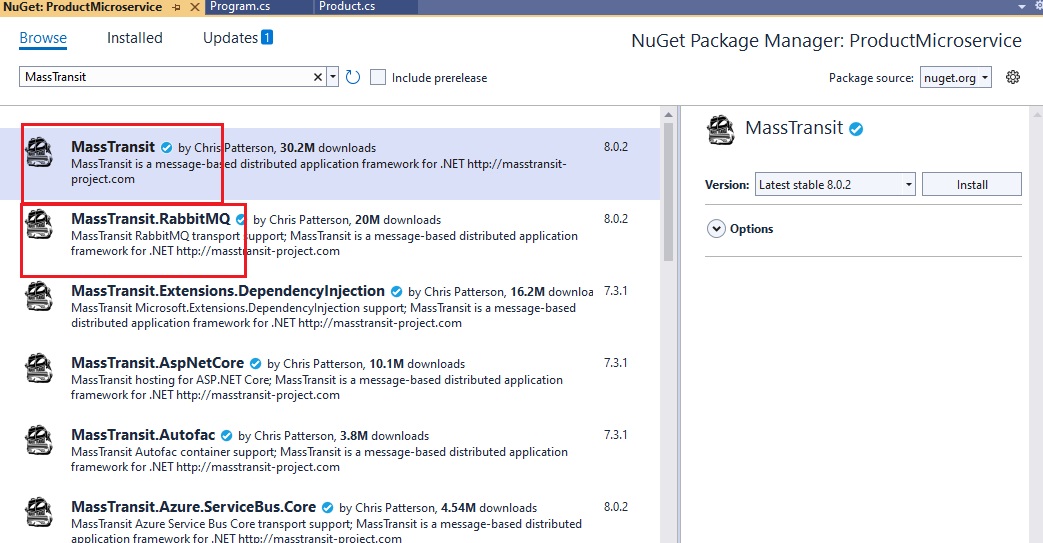
Task: Click the package list scroll up arrow
Action: 669,114
